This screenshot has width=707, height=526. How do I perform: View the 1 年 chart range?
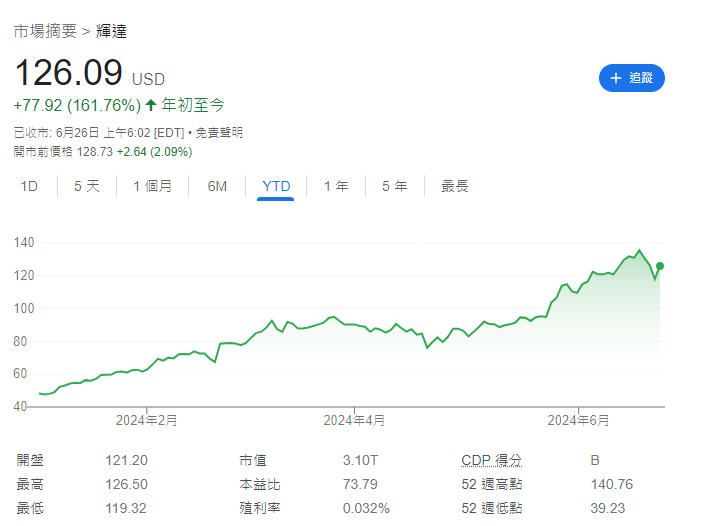click(x=336, y=186)
